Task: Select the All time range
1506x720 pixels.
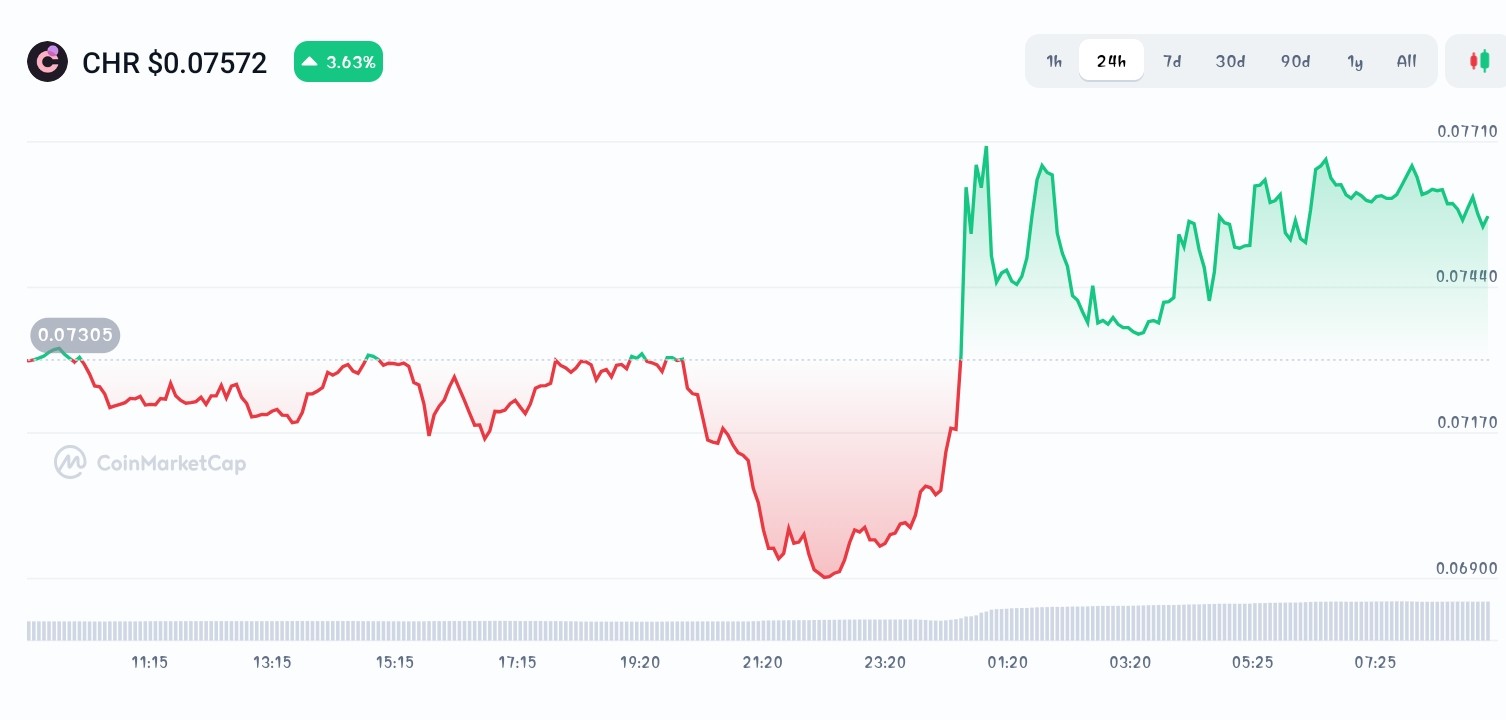Action: (x=1406, y=61)
